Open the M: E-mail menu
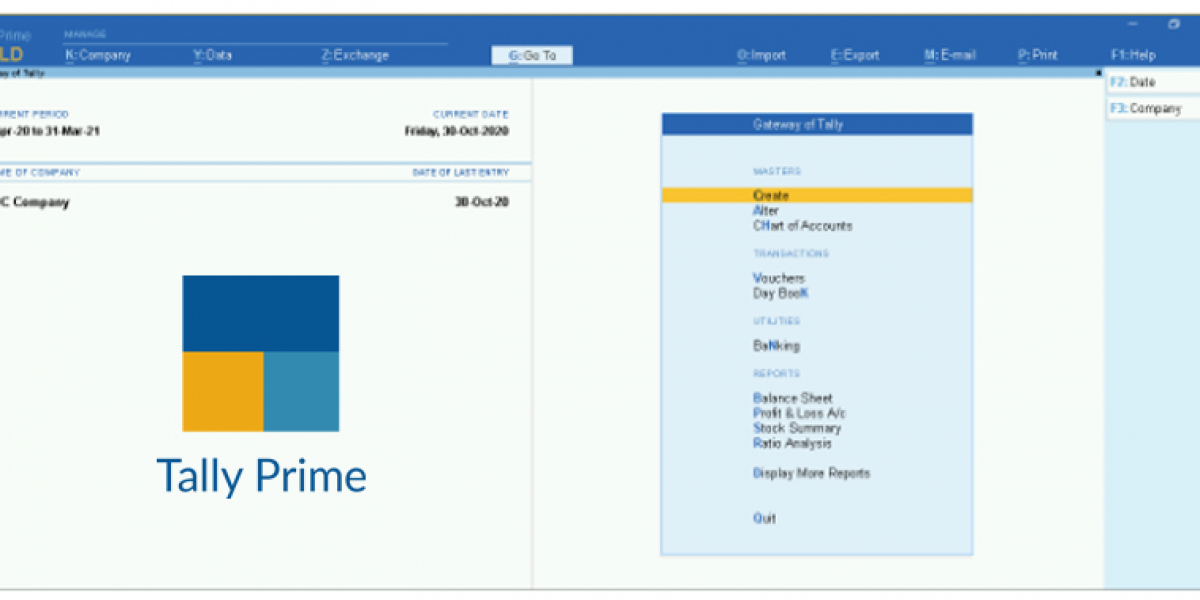1200x600 pixels. point(950,56)
